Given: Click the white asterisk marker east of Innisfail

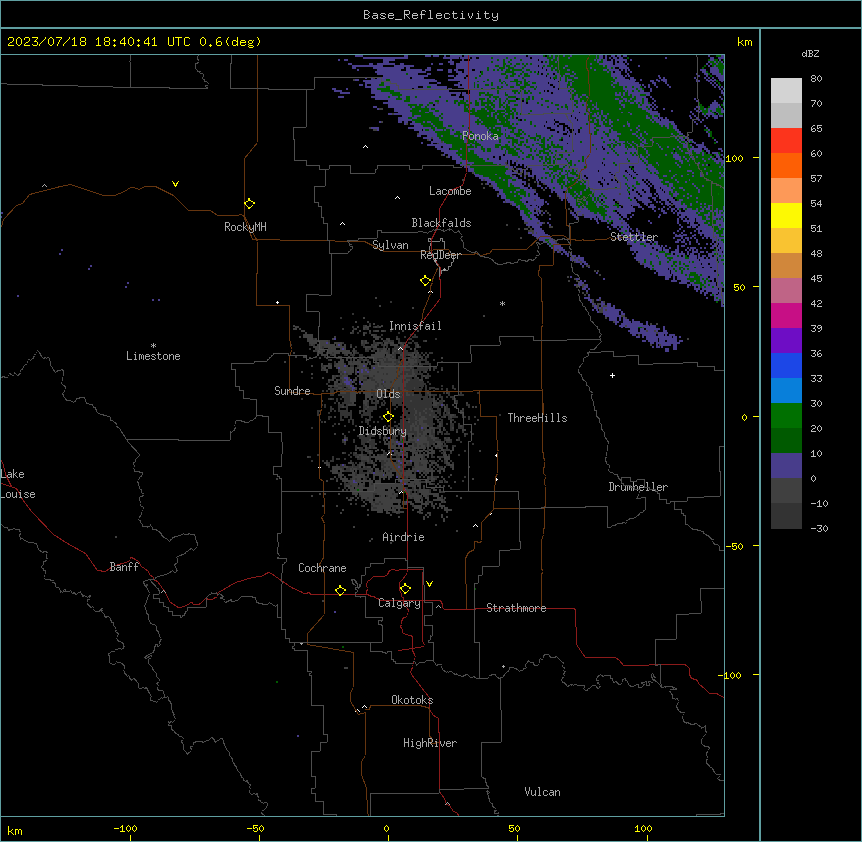Looking at the screenshot, I should tap(502, 303).
